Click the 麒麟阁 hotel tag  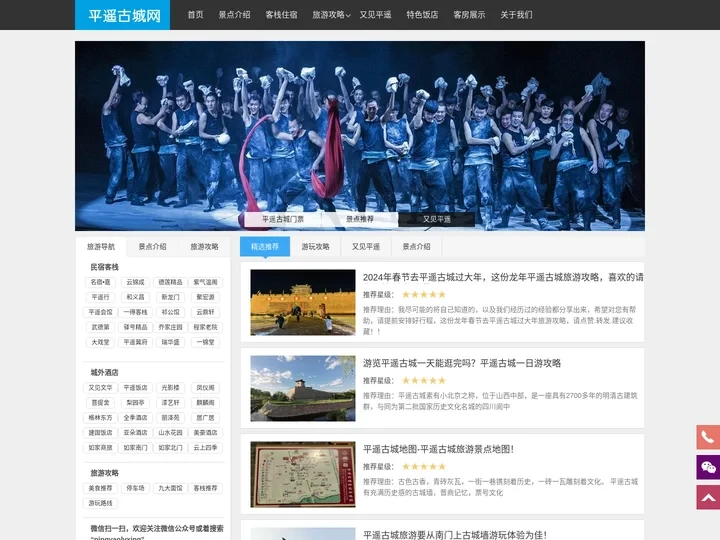pos(205,403)
